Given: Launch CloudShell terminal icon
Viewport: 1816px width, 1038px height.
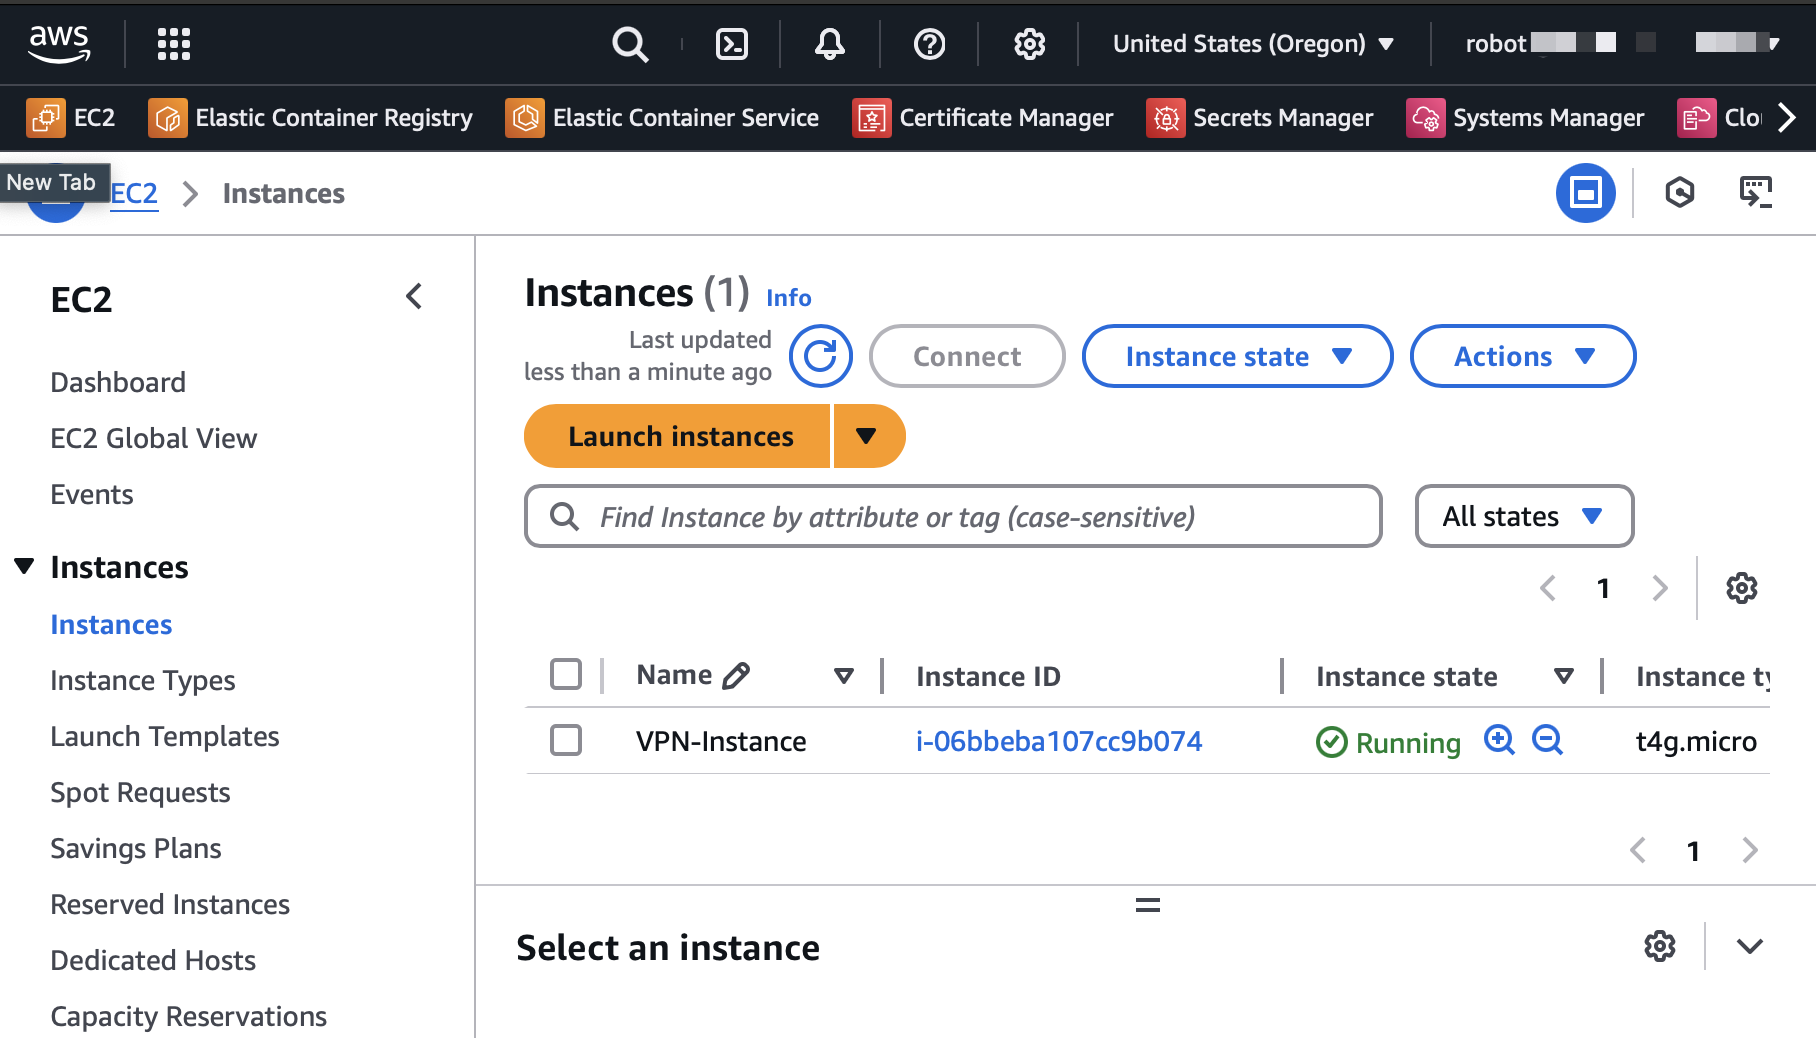Looking at the screenshot, I should [732, 43].
